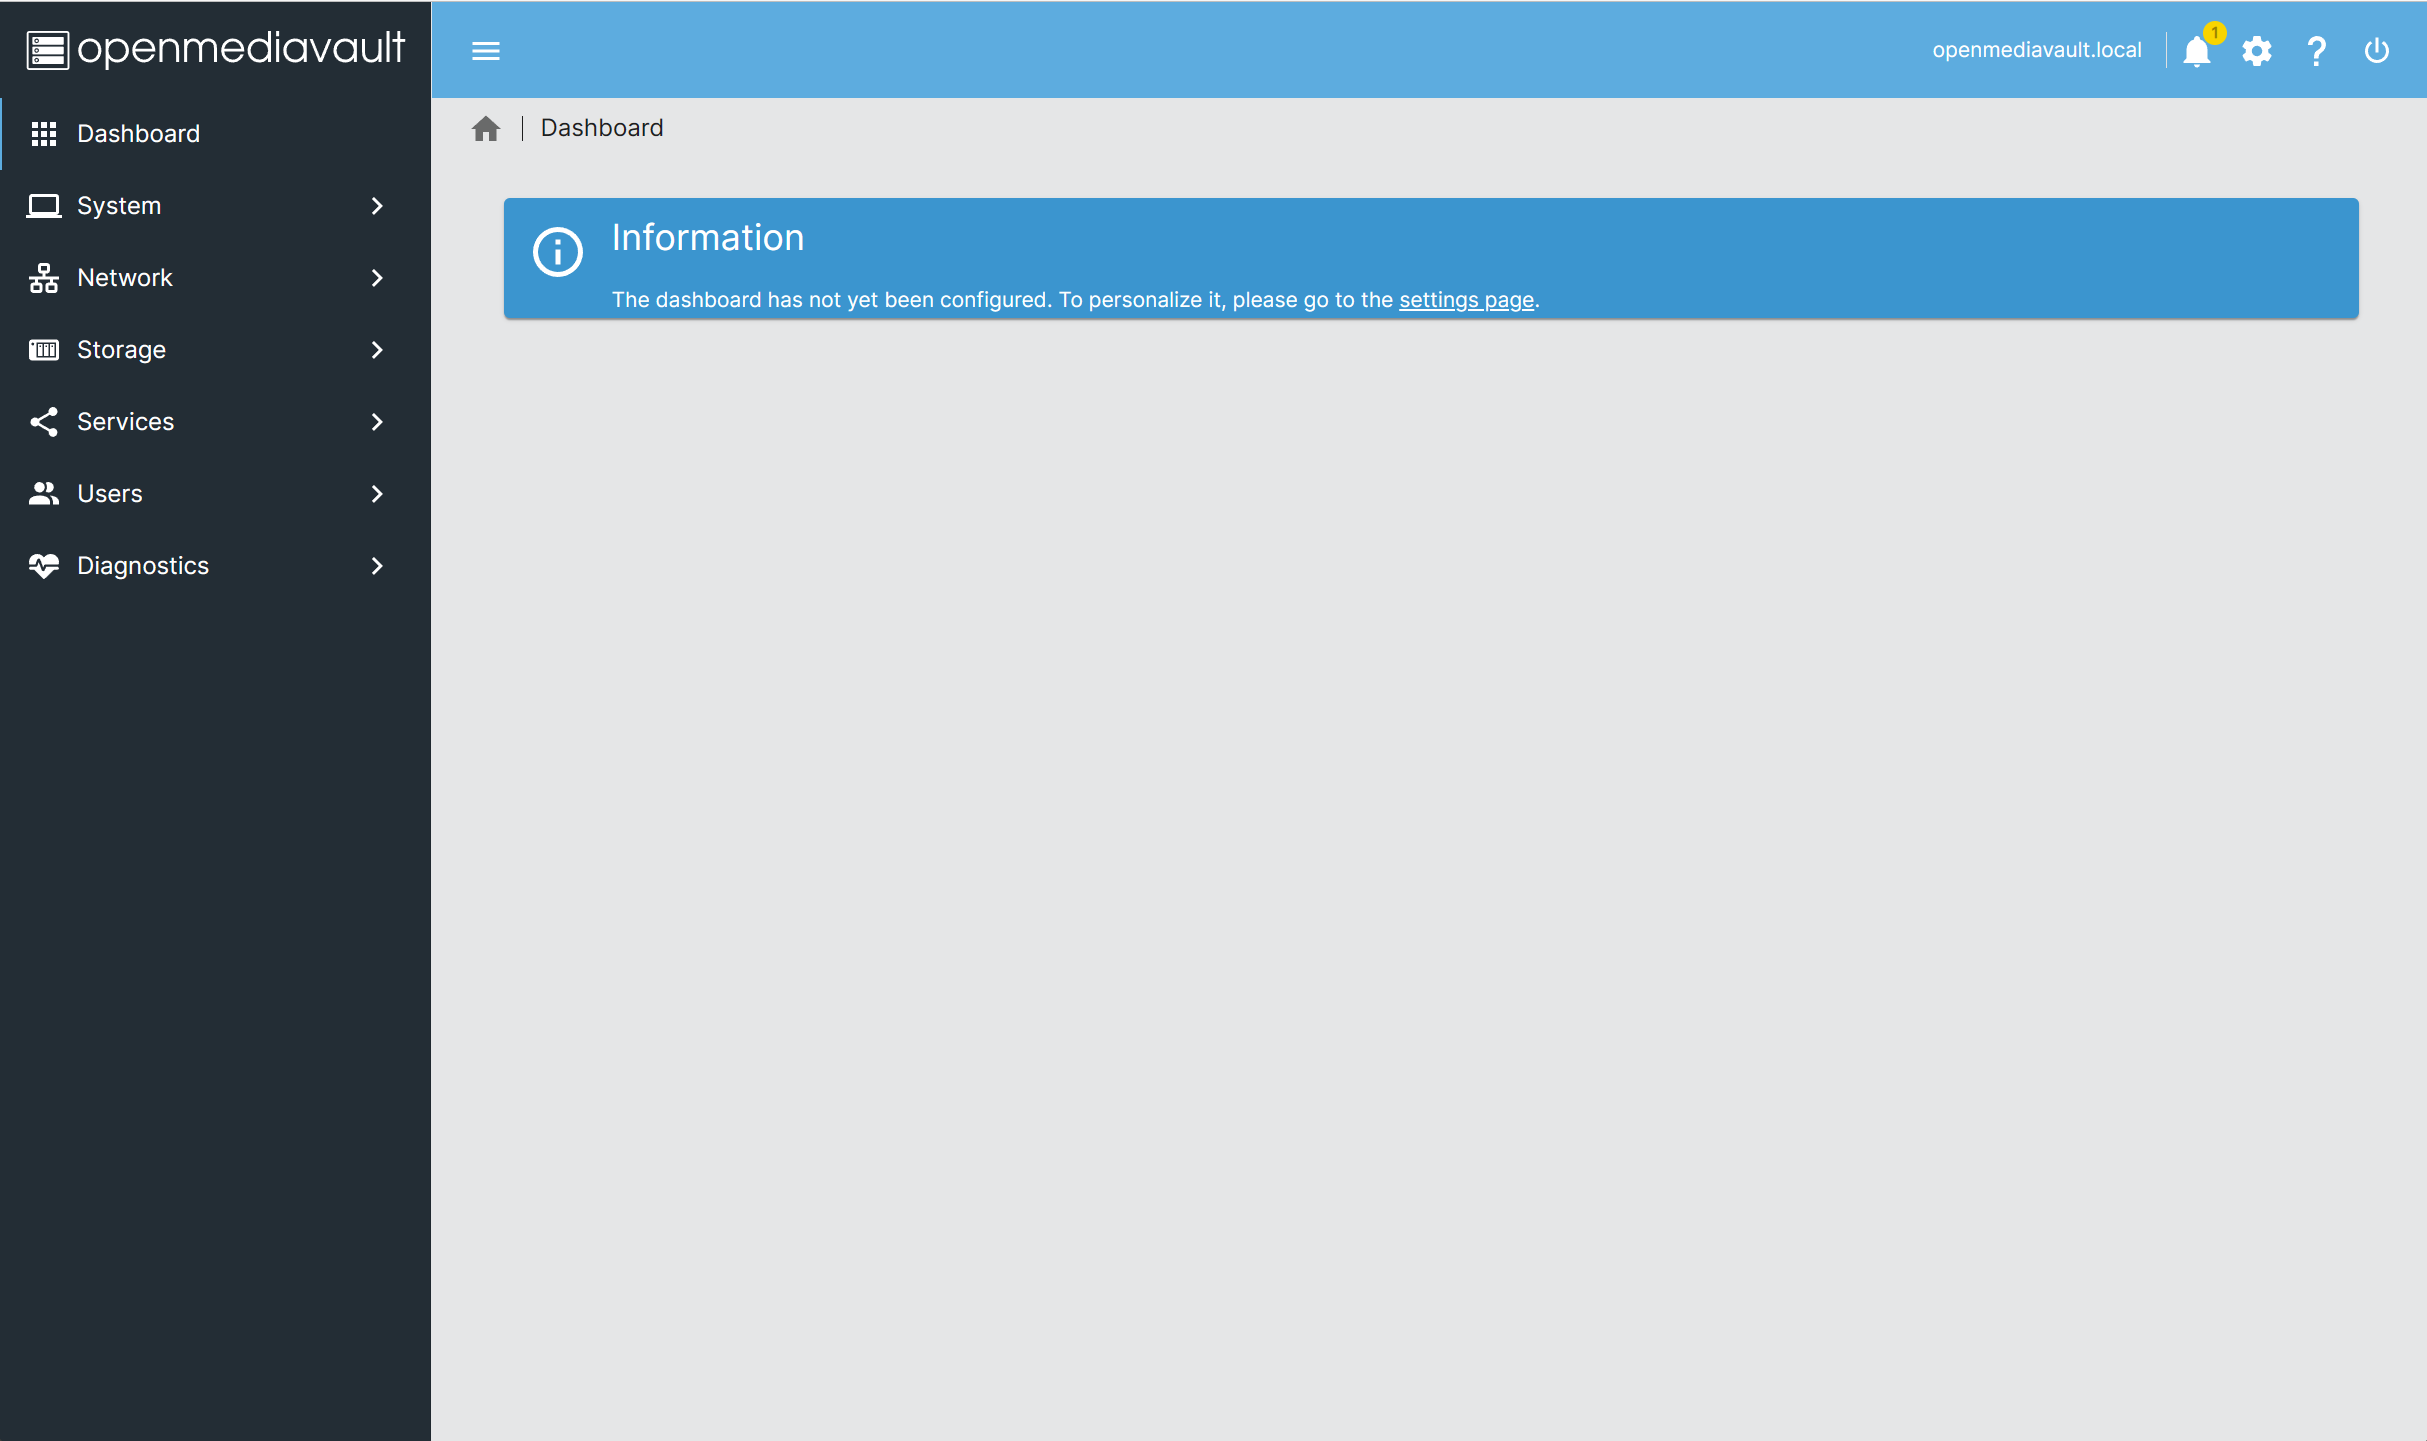
Task: Click the Information banner heading
Action: (x=708, y=238)
